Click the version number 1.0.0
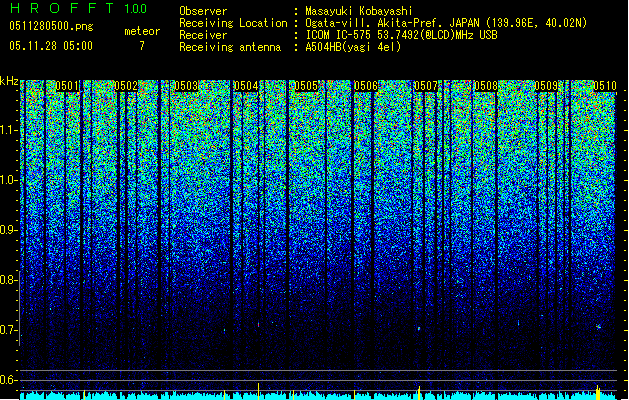The image size is (629, 400). [x=135, y=9]
